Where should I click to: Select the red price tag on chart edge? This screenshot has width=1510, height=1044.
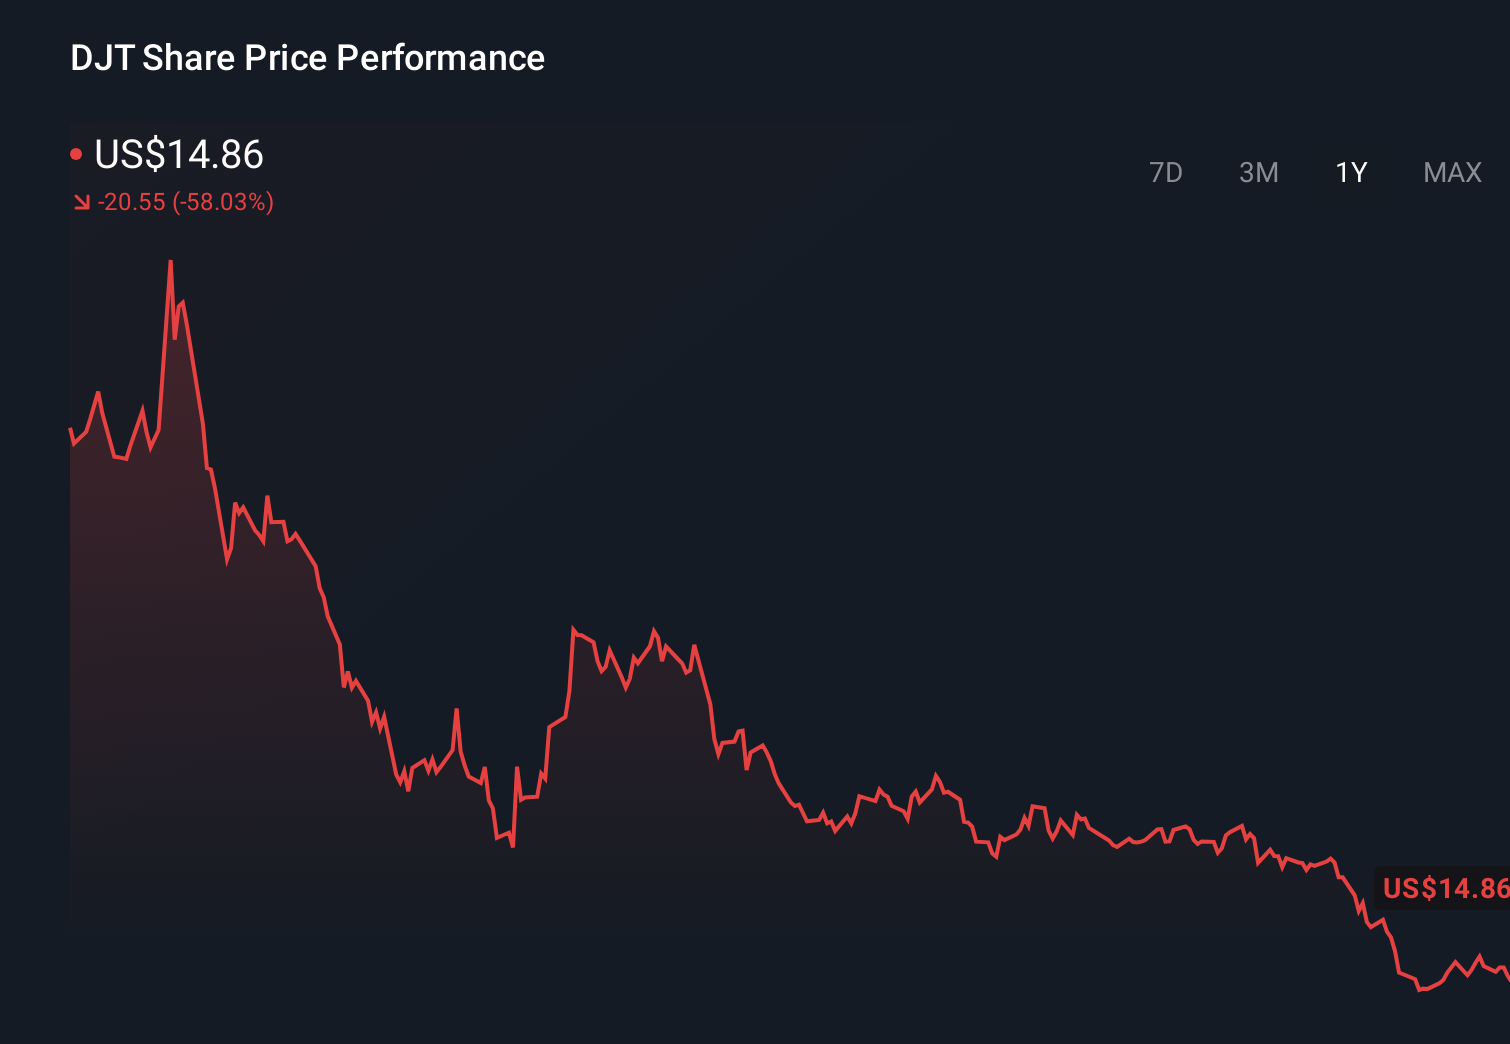(1444, 888)
